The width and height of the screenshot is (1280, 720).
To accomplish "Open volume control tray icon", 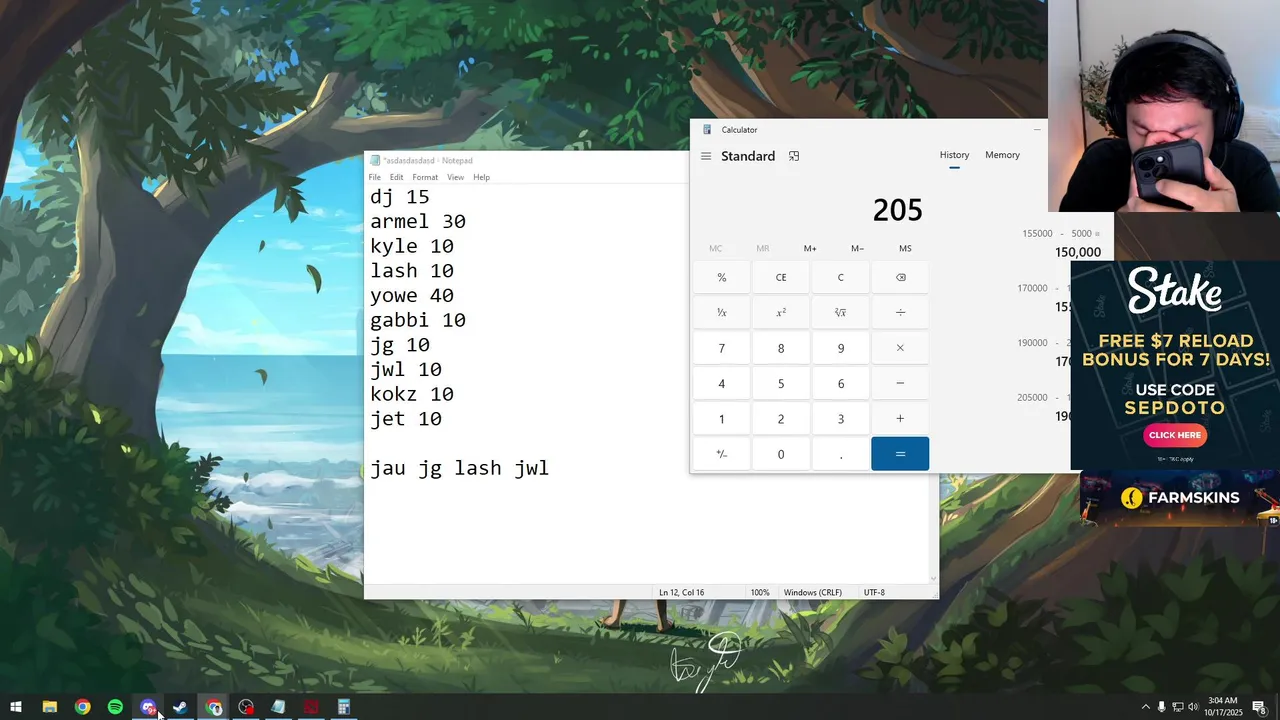I will pos(1193,707).
